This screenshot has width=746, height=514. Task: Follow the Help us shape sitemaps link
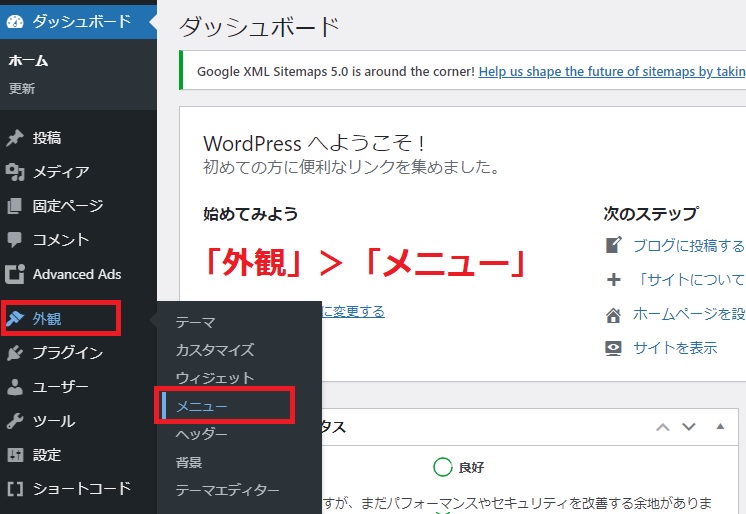(612, 71)
